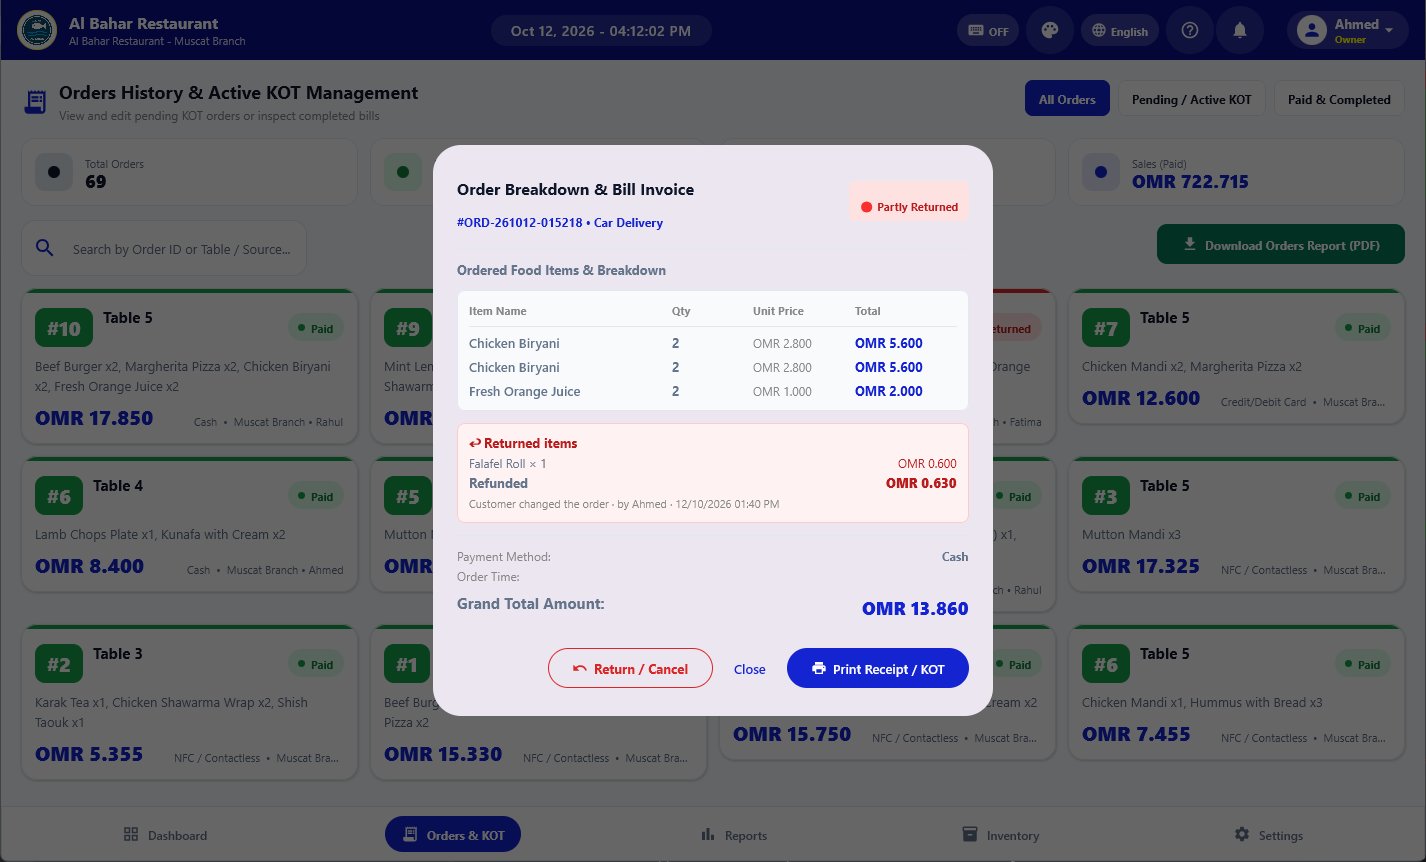Select the All Orders tab

pyautogui.click(x=1067, y=99)
